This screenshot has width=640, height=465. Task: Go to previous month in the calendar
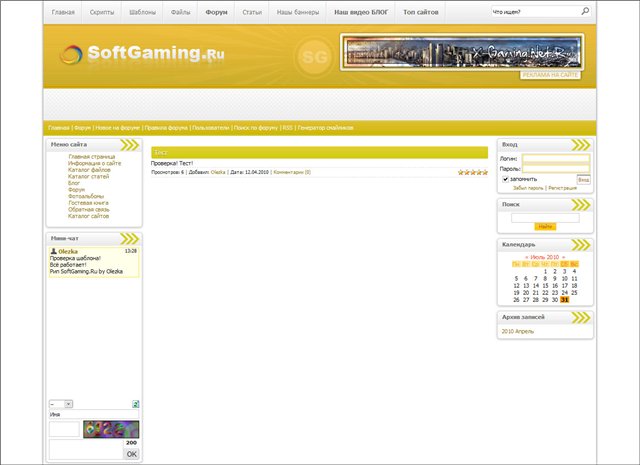(x=527, y=257)
